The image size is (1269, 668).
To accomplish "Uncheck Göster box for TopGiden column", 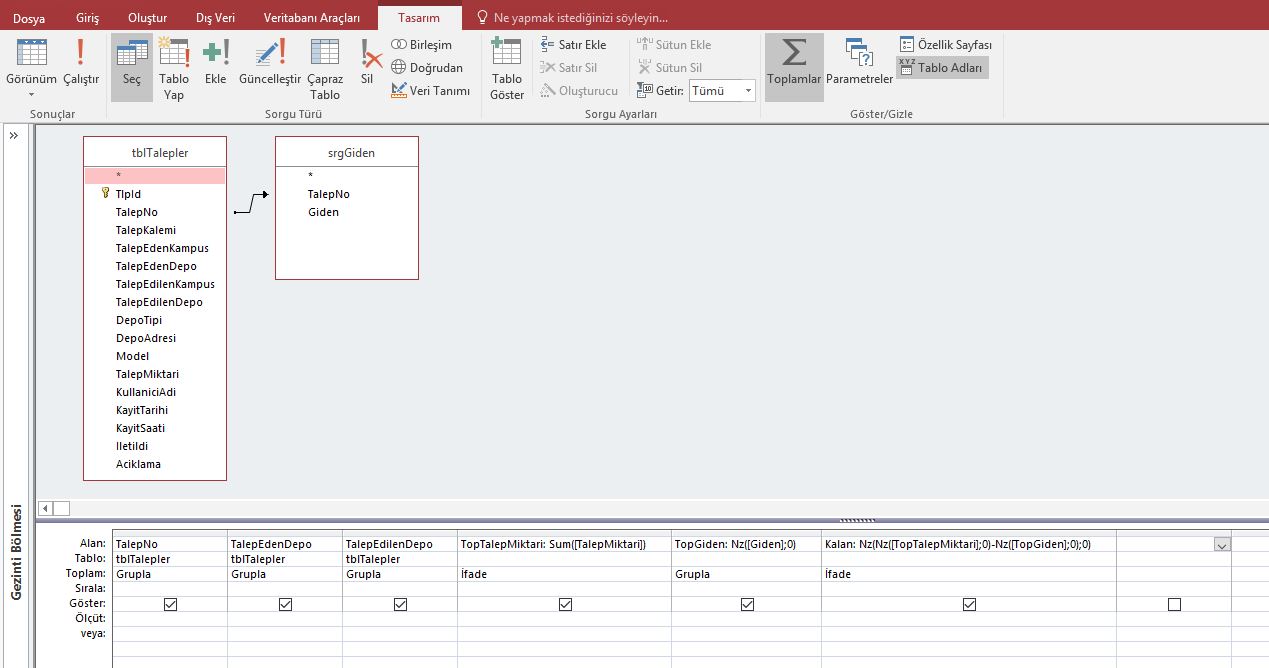I will point(747,604).
